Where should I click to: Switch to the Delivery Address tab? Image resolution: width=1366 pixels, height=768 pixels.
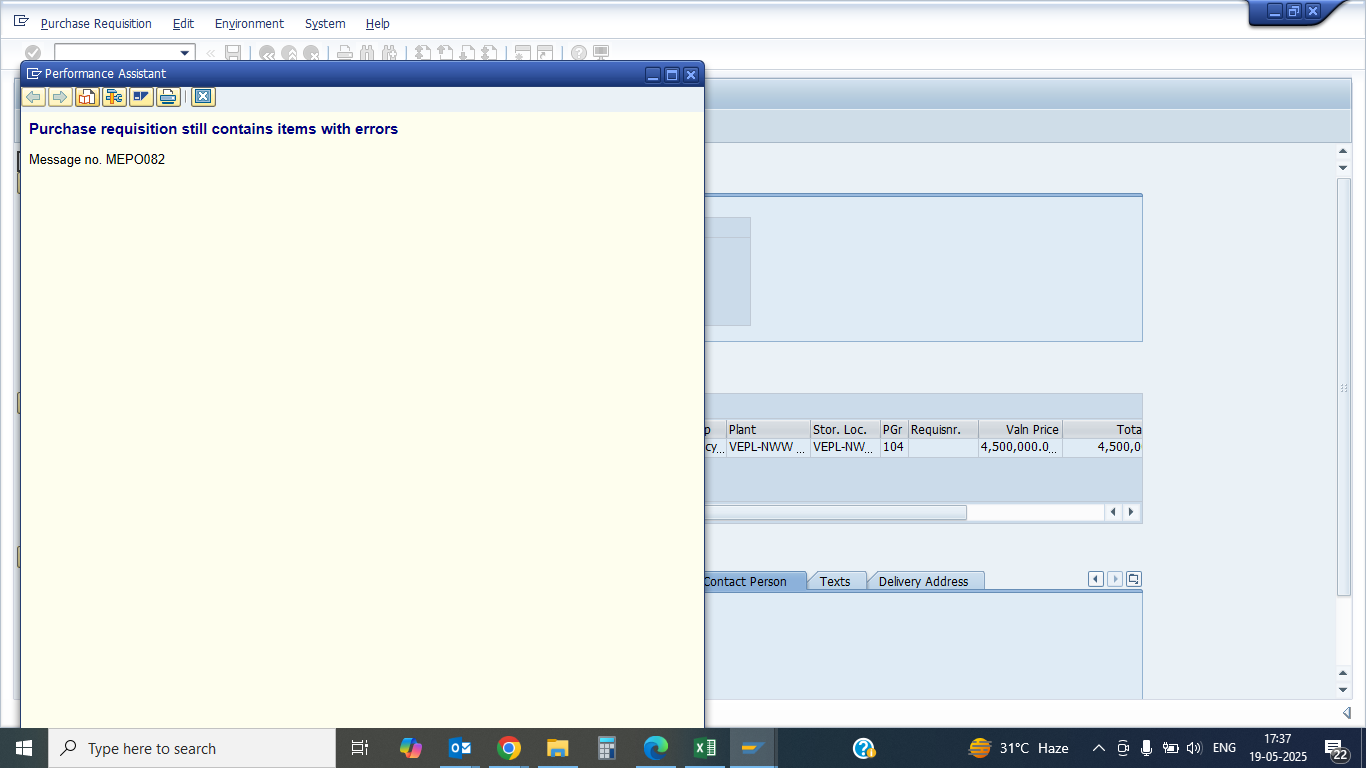pyautogui.click(x=923, y=581)
